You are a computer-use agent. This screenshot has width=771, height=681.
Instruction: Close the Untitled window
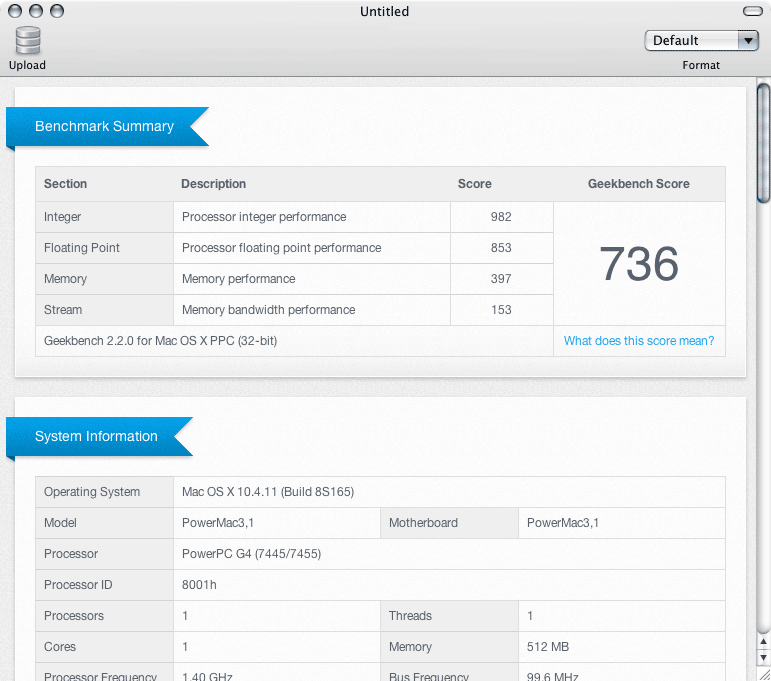point(13,11)
